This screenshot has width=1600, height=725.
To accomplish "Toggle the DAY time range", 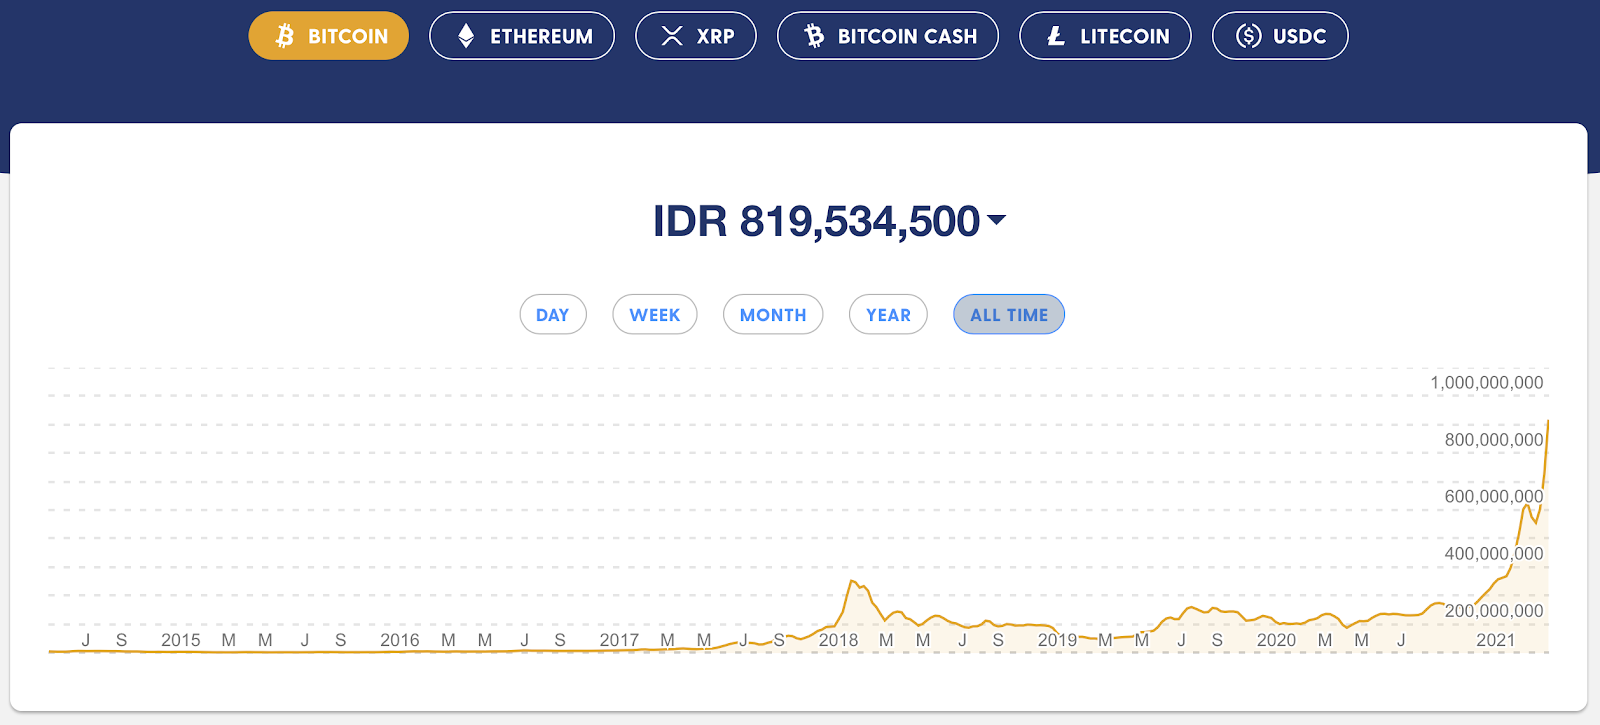I will coord(553,314).
